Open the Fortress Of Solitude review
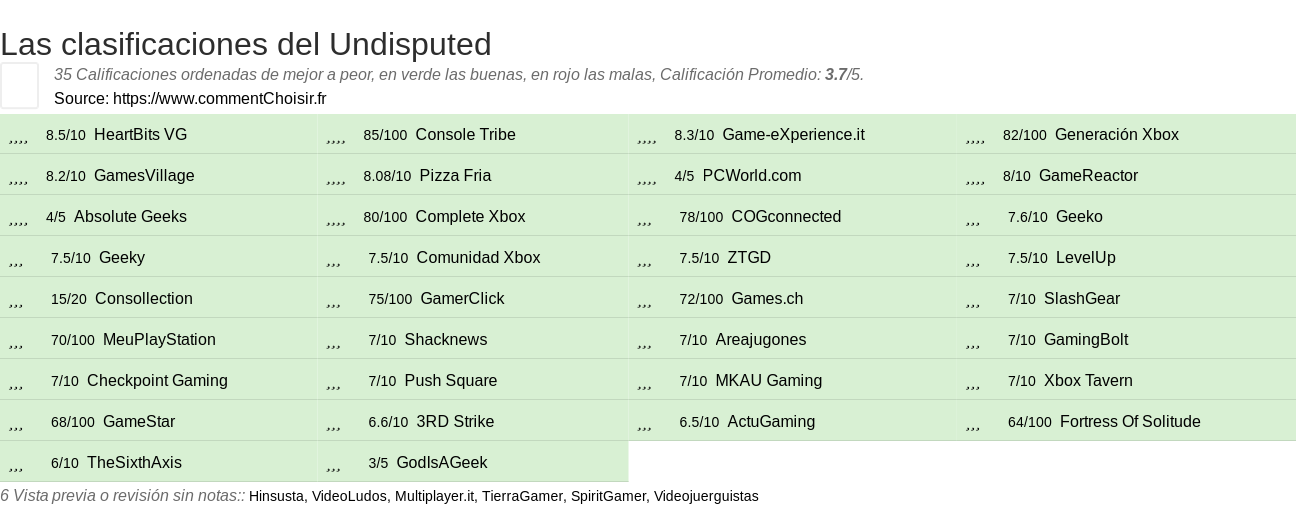The width and height of the screenshot is (1296, 507). tap(1130, 422)
